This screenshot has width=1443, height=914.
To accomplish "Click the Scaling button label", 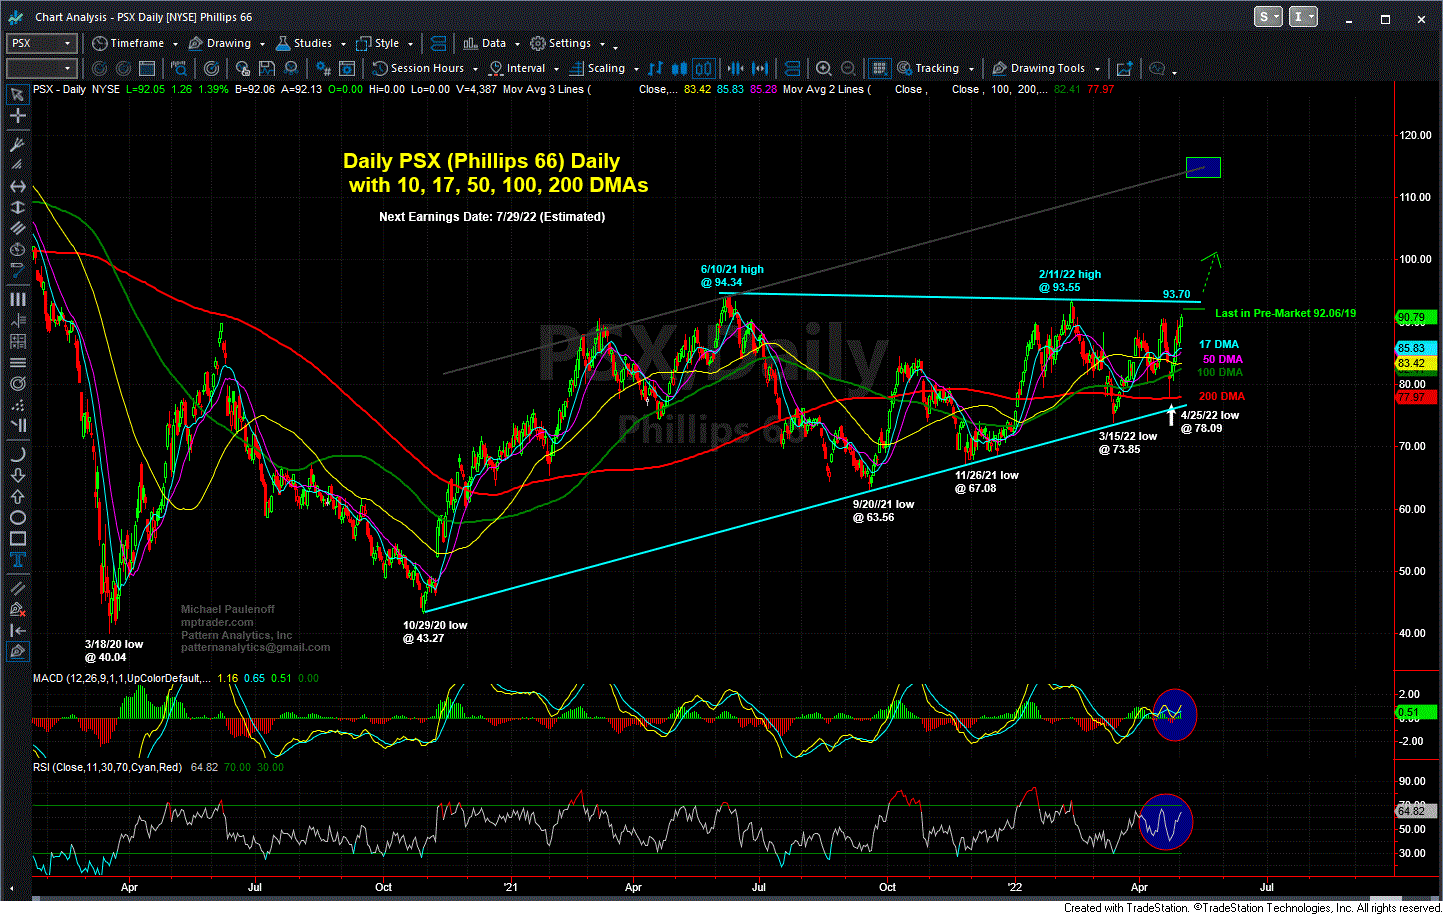I will click(x=606, y=68).
